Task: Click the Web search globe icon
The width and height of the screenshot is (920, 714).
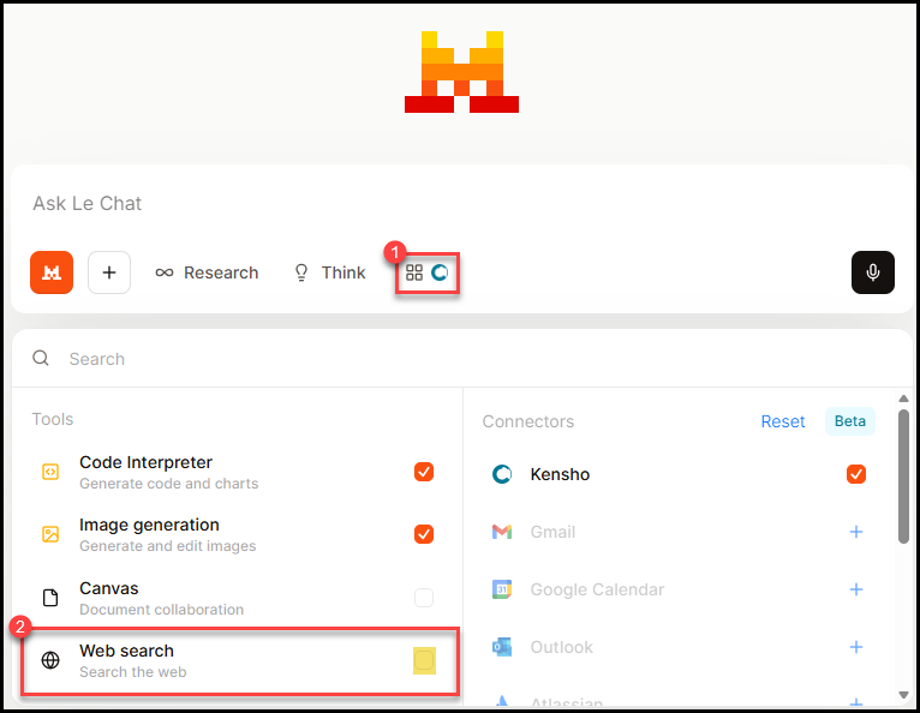Action: [52, 661]
